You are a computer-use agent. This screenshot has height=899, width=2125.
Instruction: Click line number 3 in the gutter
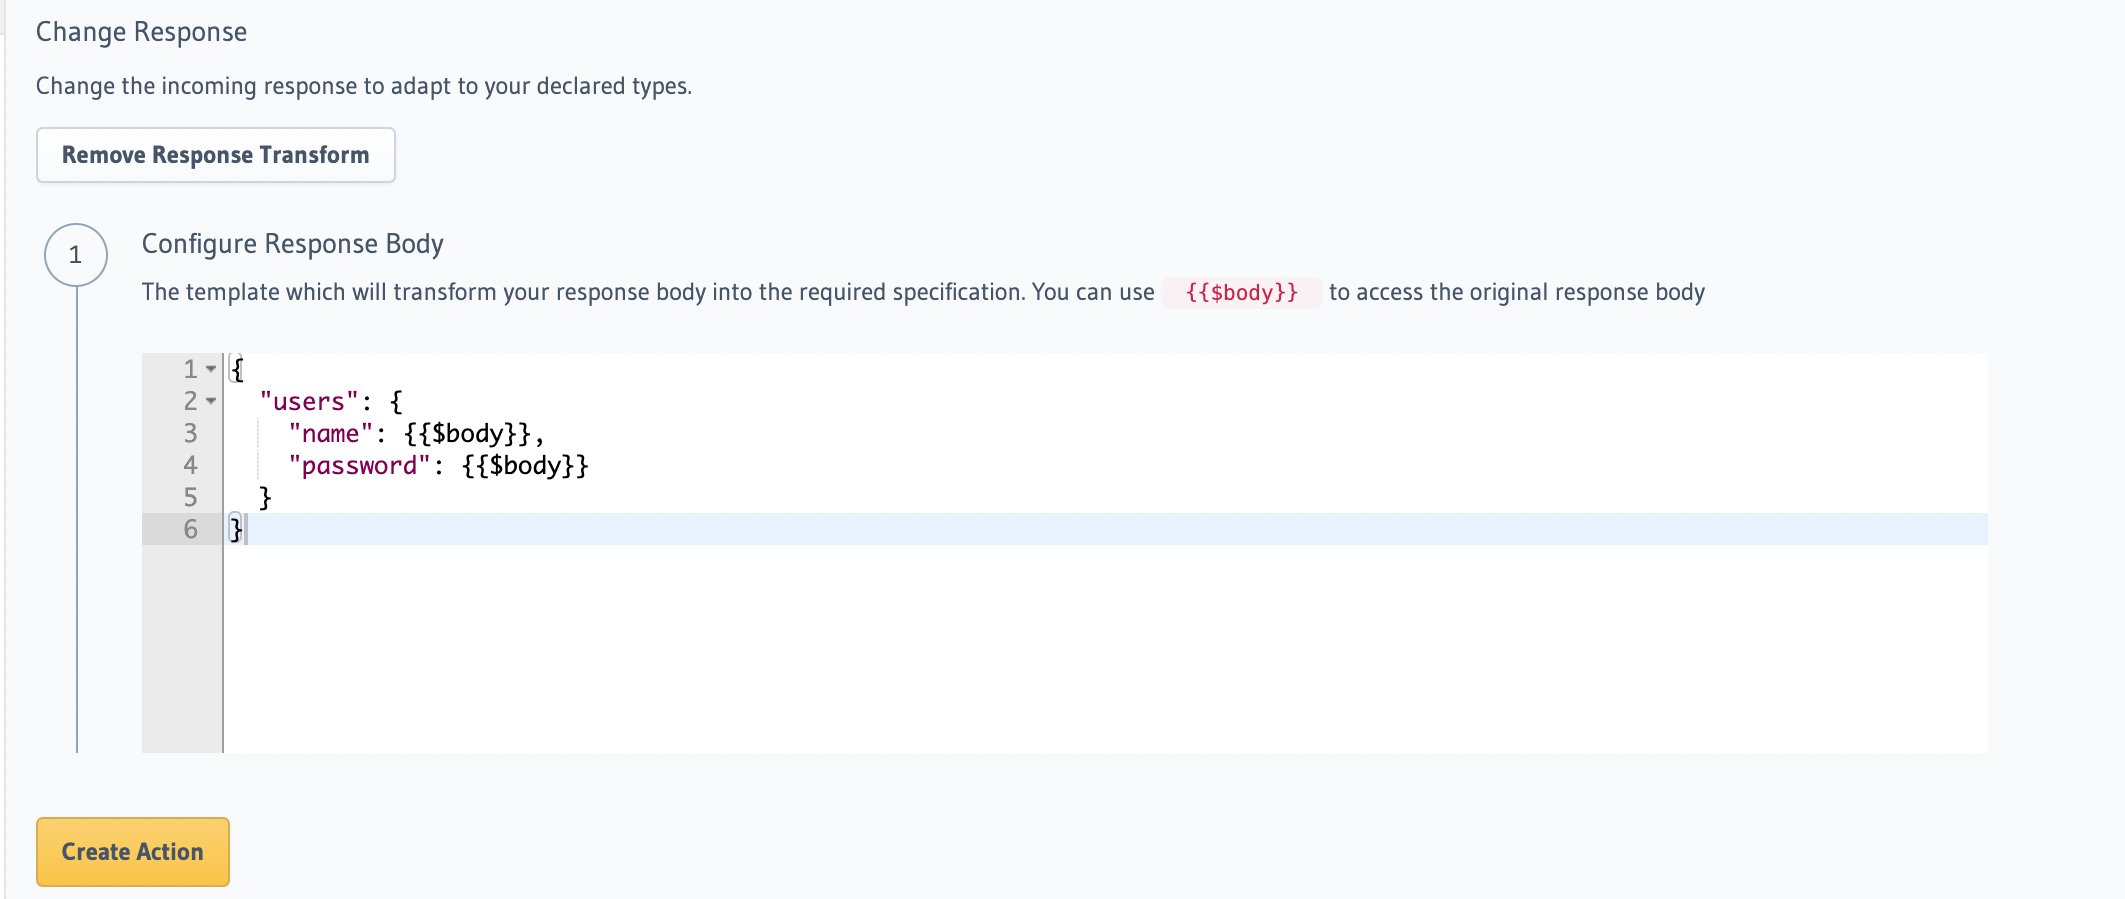[190, 433]
